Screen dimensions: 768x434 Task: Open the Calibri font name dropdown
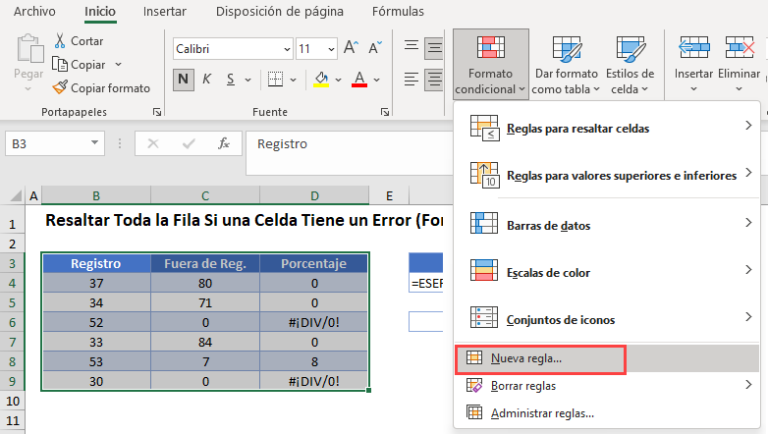287,49
